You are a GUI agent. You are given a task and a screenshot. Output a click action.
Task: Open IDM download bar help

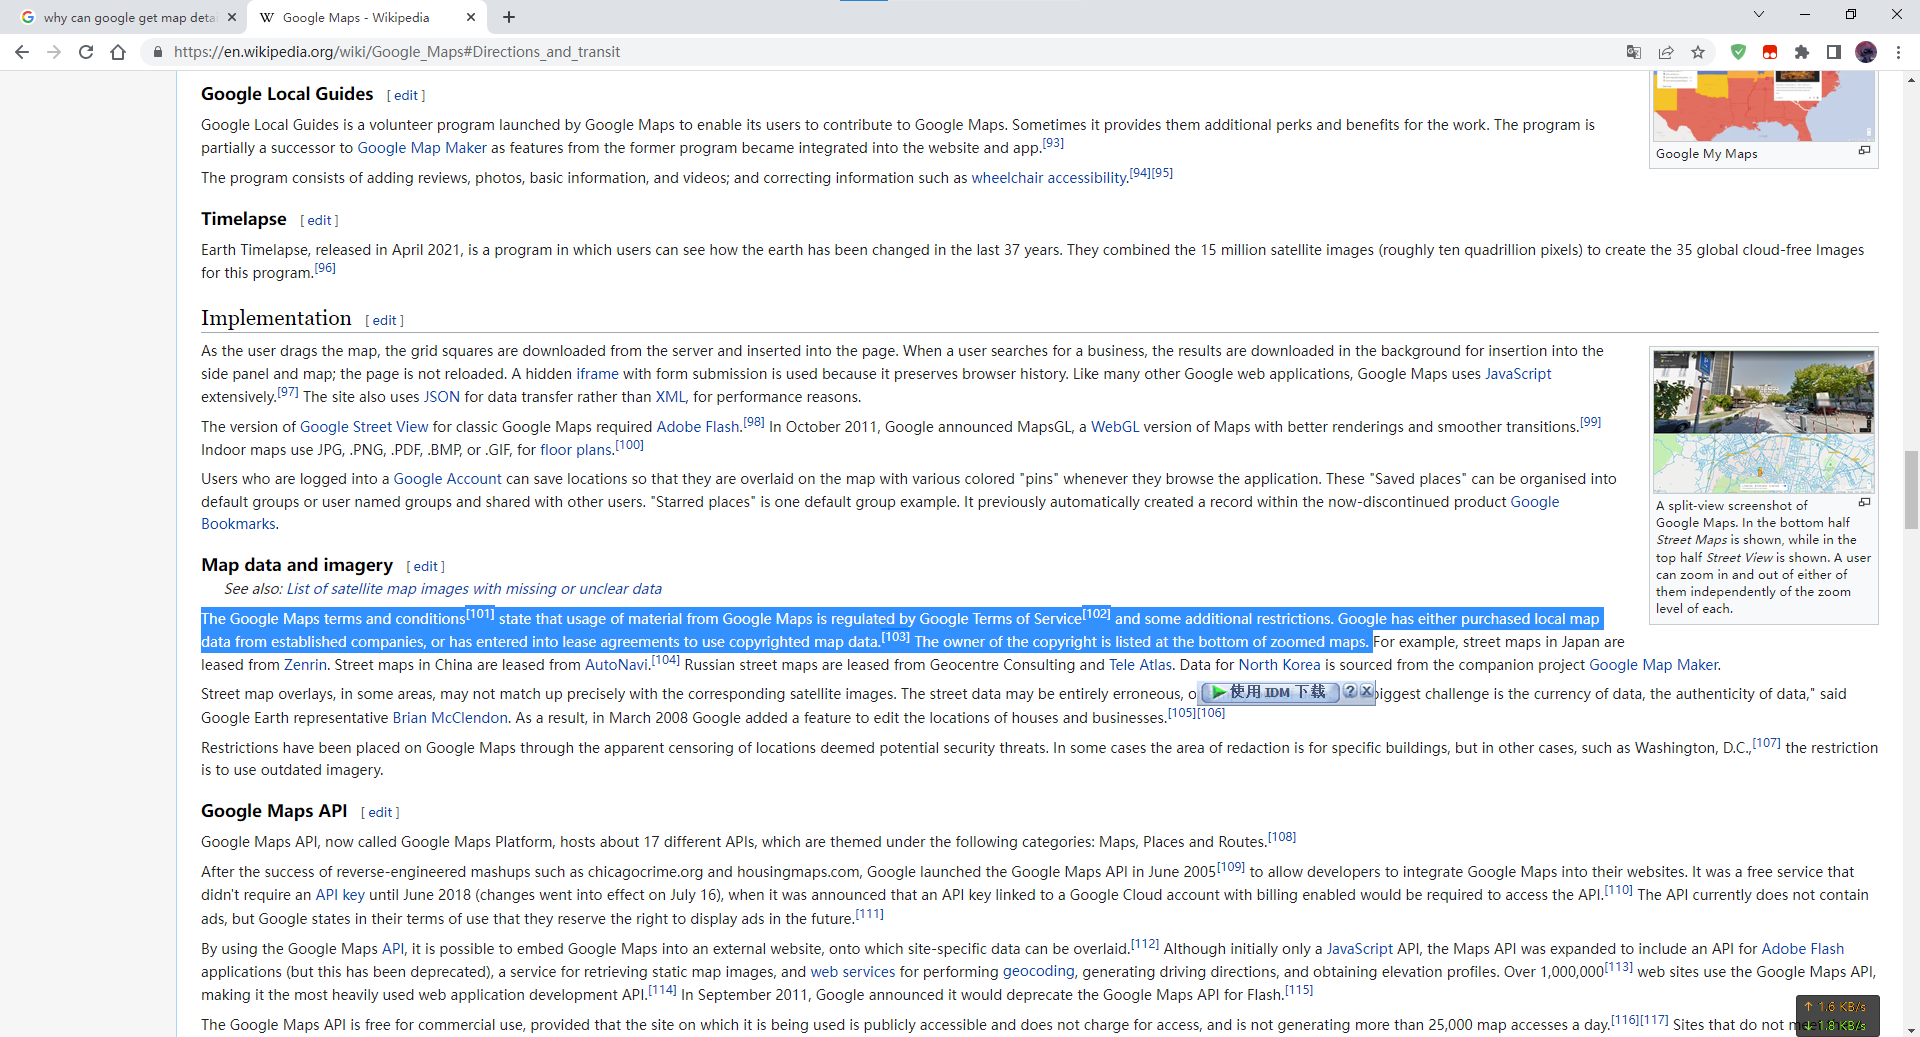click(1349, 691)
